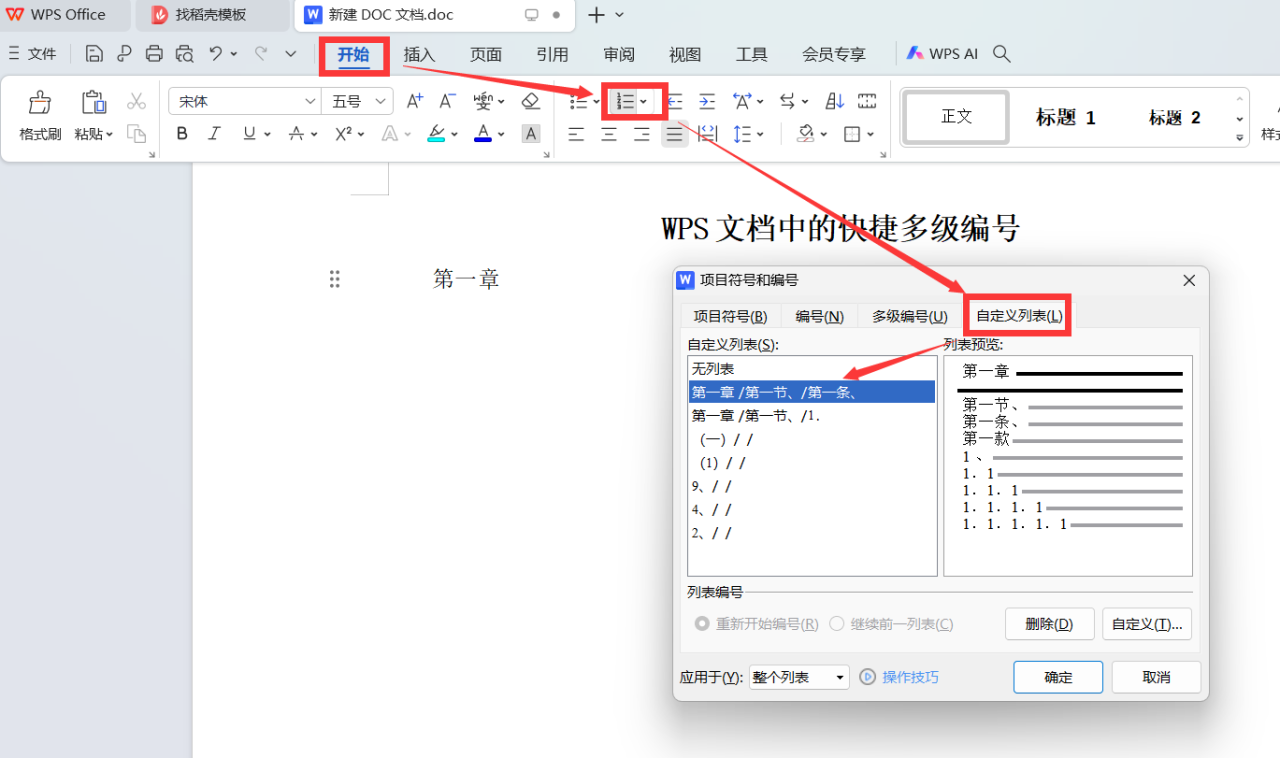Image resolution: width=1280 pixels, height=758 pixels.
Task: Click the eraser Clear Formatting icon
Action: tap(531, 101)
